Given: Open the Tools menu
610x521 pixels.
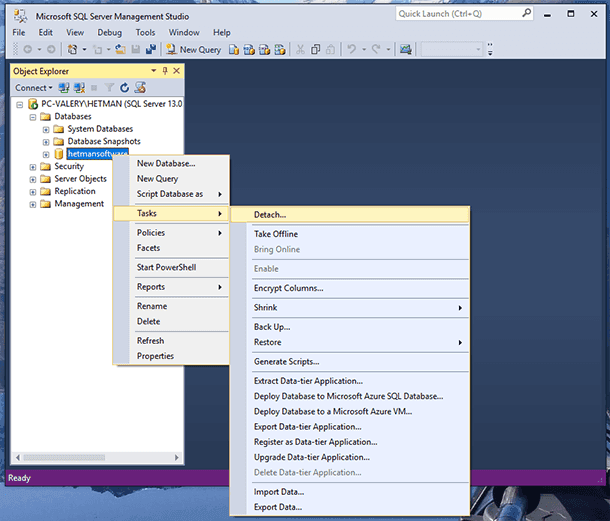Looking at the screenshot, I should 145,33.
